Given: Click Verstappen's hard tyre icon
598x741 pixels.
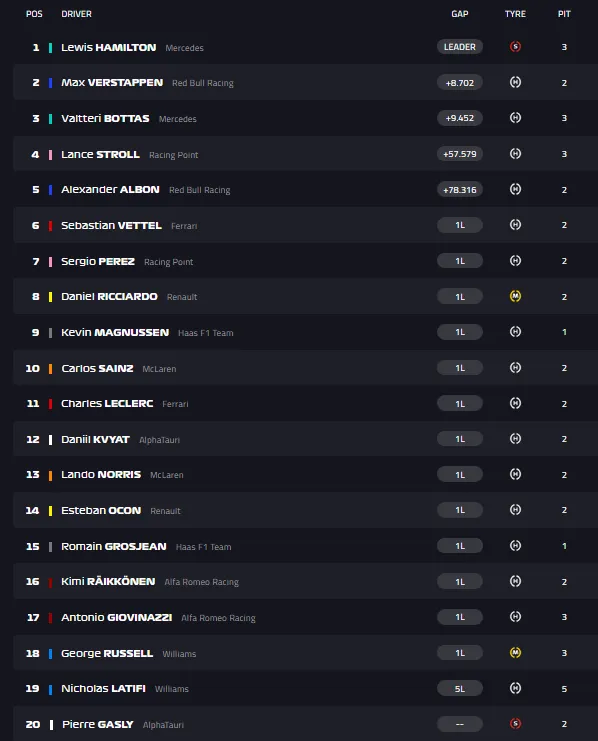Looking at the screenshot, I should coord(515,82).
